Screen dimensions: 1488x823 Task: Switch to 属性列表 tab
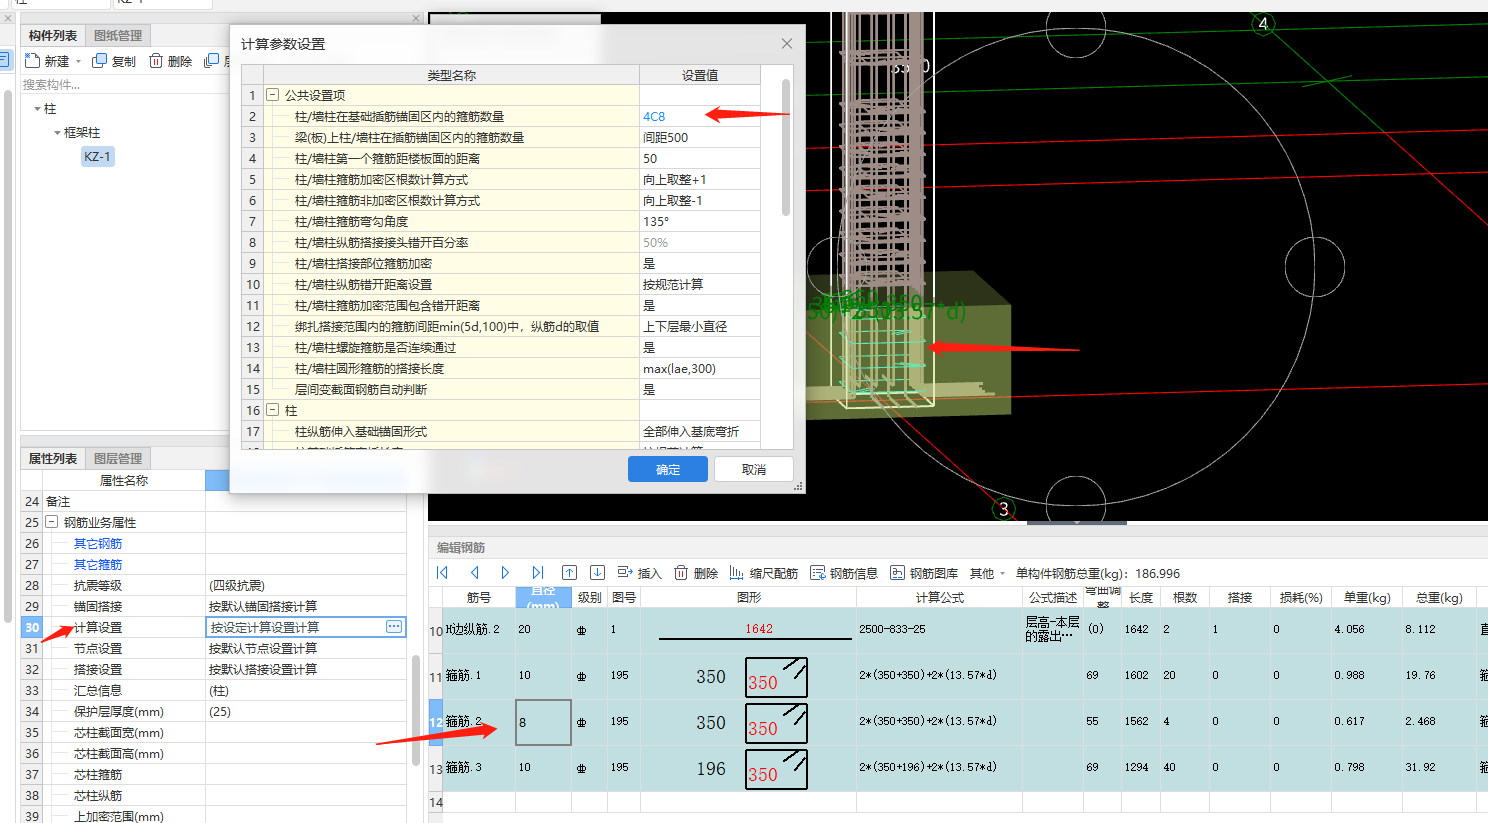pos(53,458)
